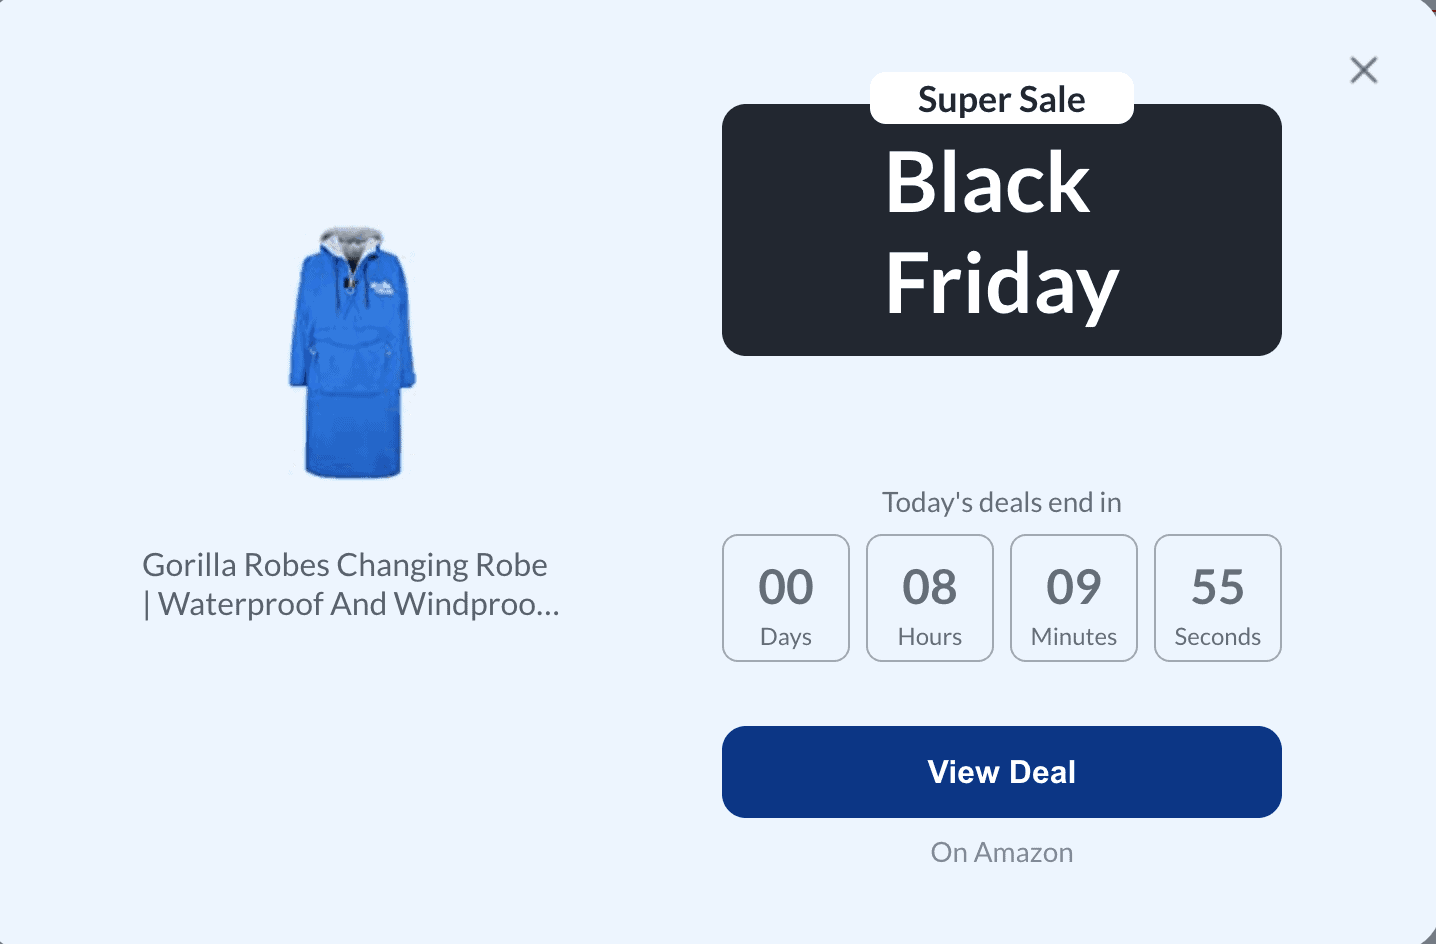
Task: Expand the Waterproof And Windproof description
Action: [351, 604]
